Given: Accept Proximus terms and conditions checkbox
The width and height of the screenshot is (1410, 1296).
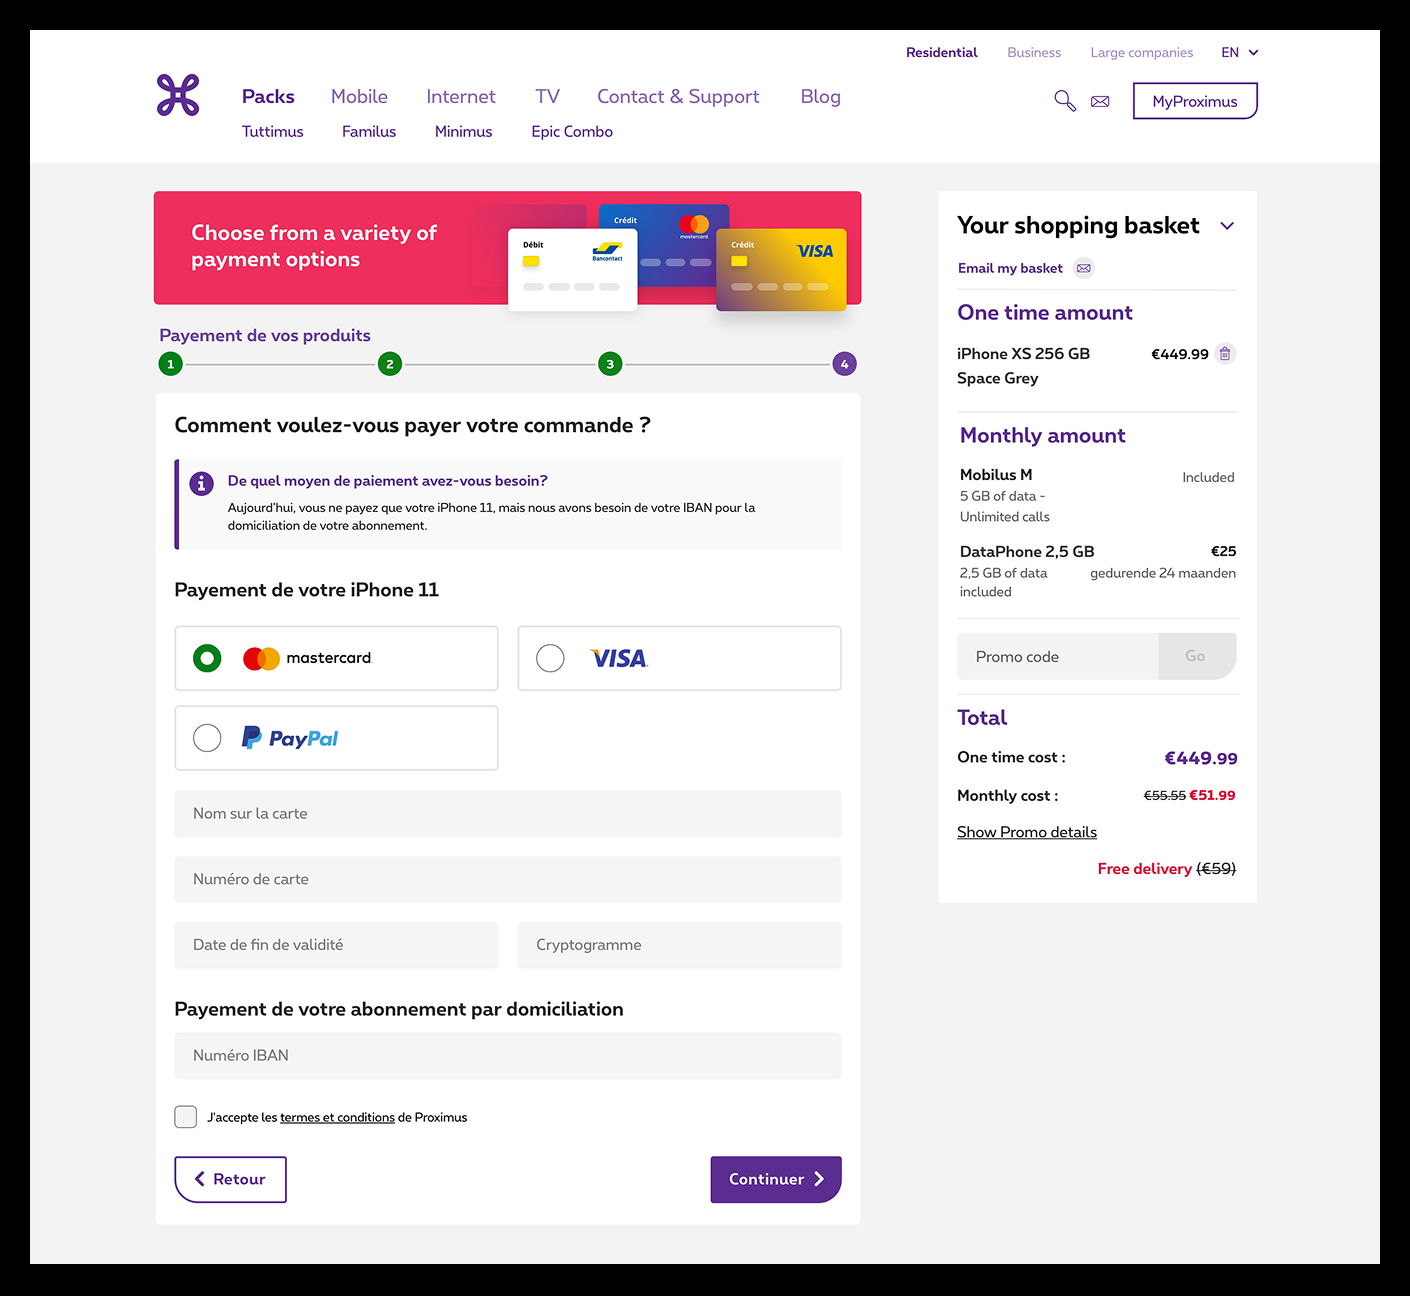Looking at the screenshot, I should (186, 1117).
